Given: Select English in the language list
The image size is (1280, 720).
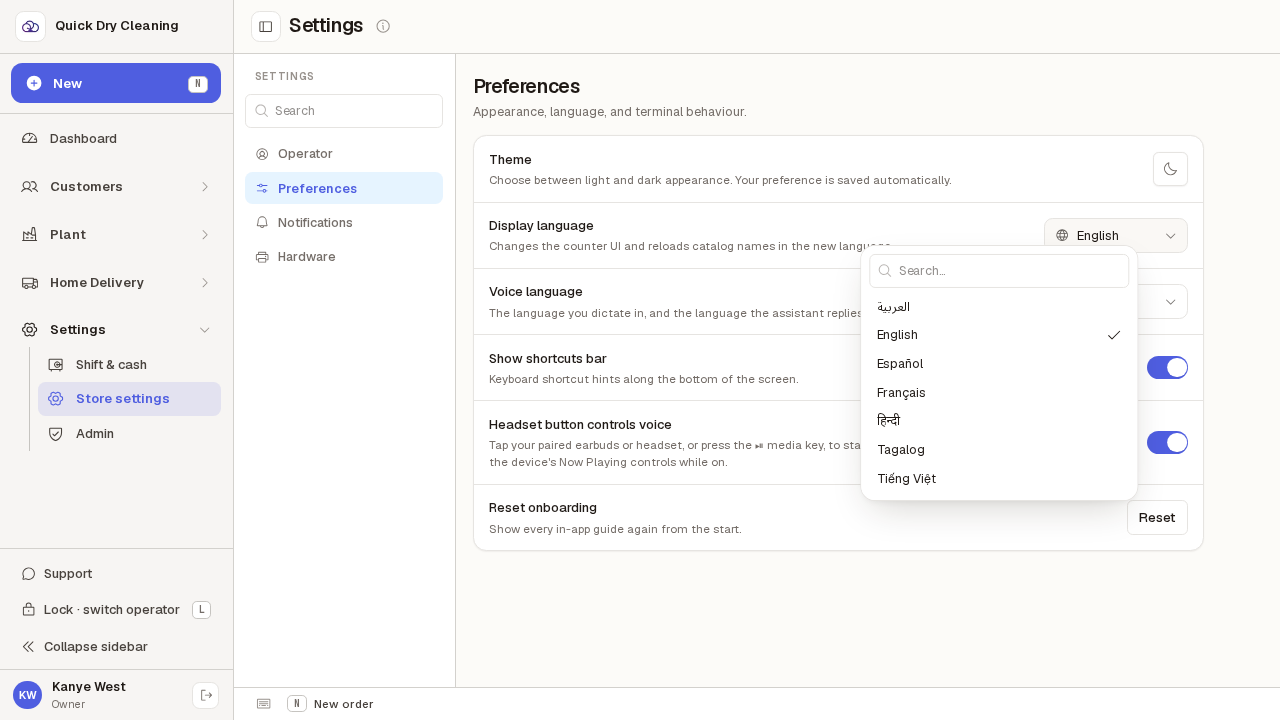Looking at the screenshot, I should [x=999, y=335].
